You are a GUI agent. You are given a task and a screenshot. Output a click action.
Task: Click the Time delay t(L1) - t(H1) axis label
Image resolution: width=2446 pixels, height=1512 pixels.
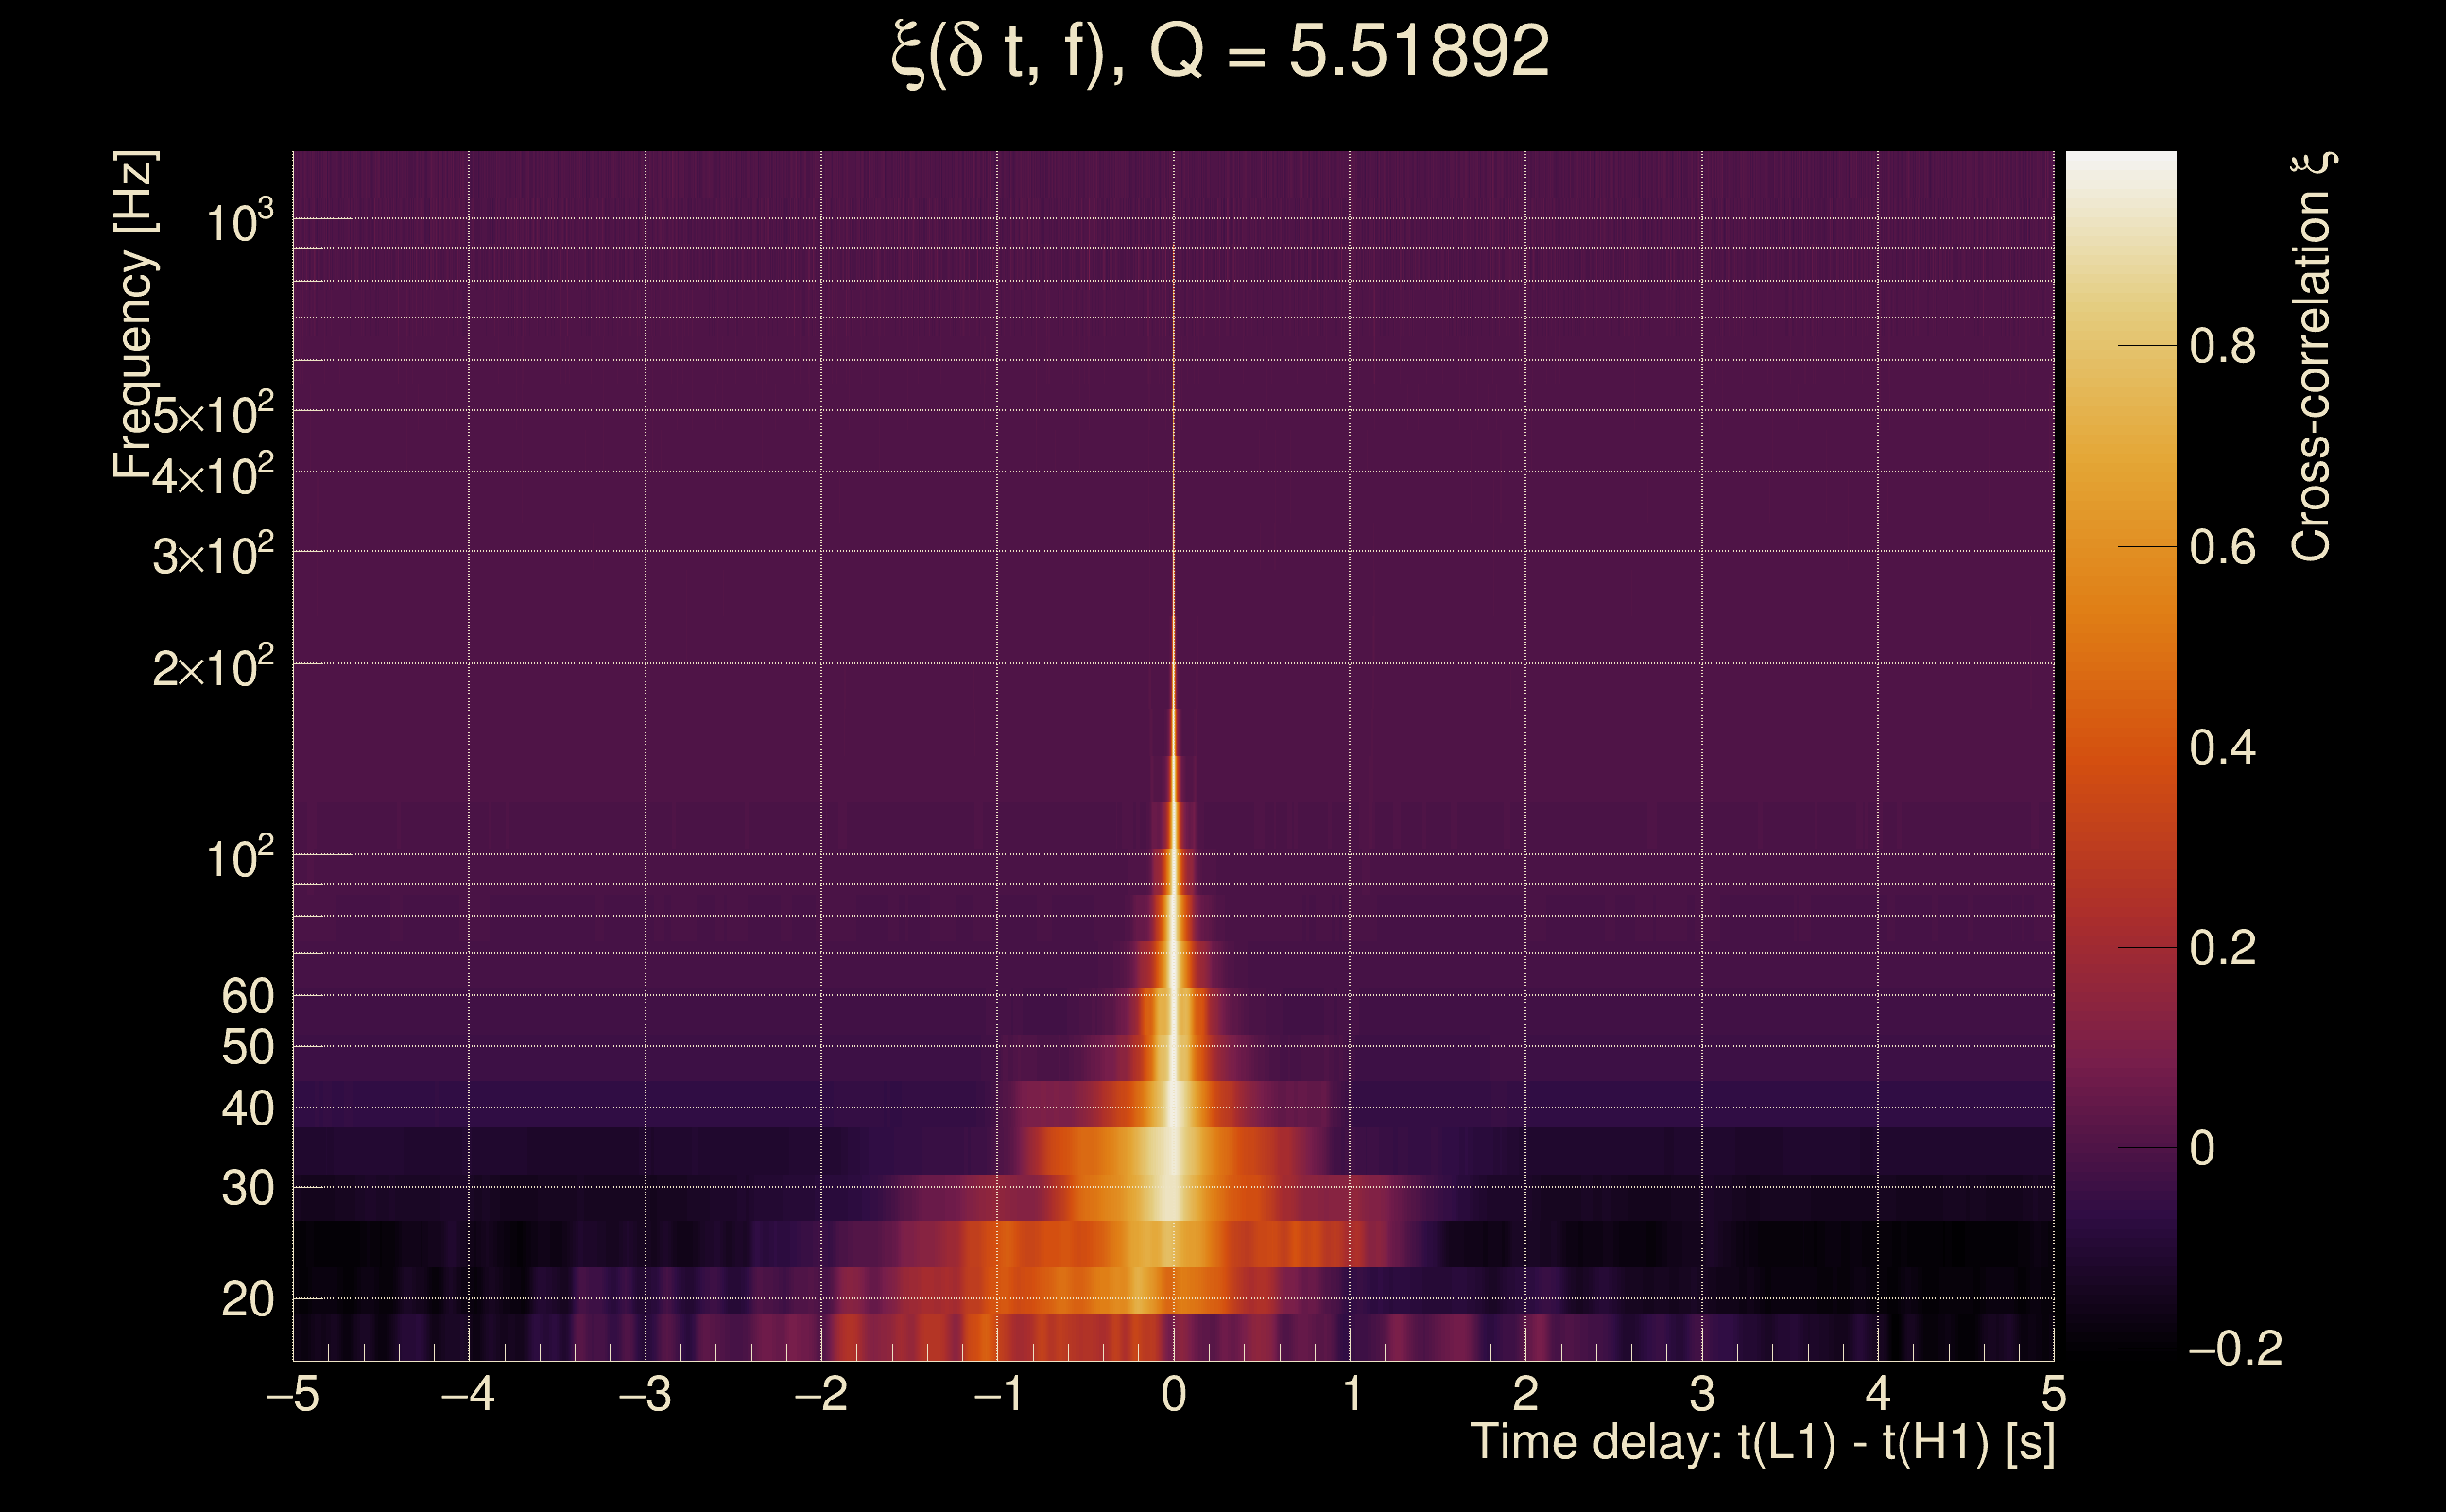(x=1762, y=1443)
